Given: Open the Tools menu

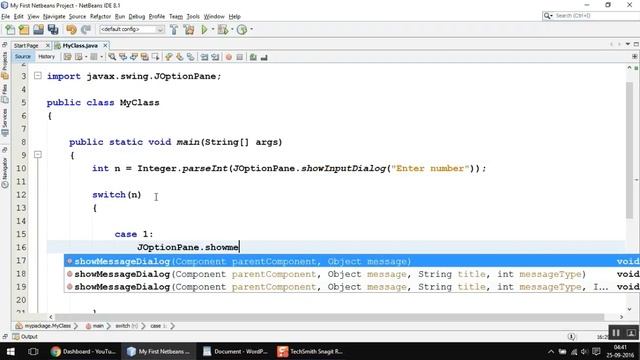Looking at the screenshot, I should 193,16.
